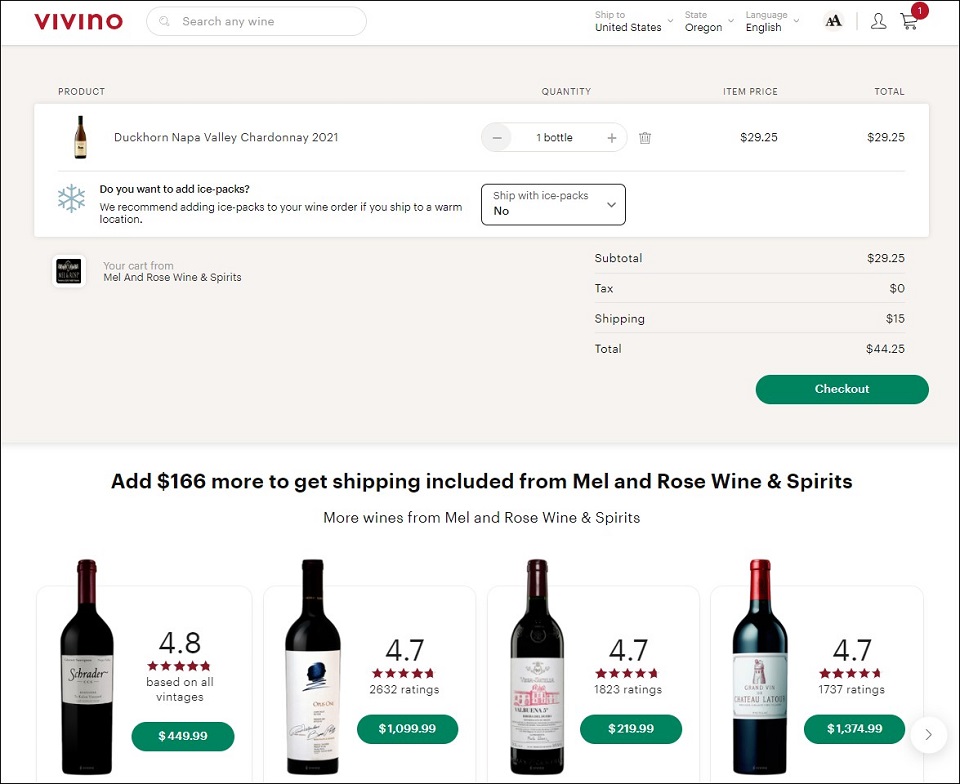960x784 pixels.
Task: Open the Vega Sicilia Valbuena bottle image
Action: pos(537,666)
